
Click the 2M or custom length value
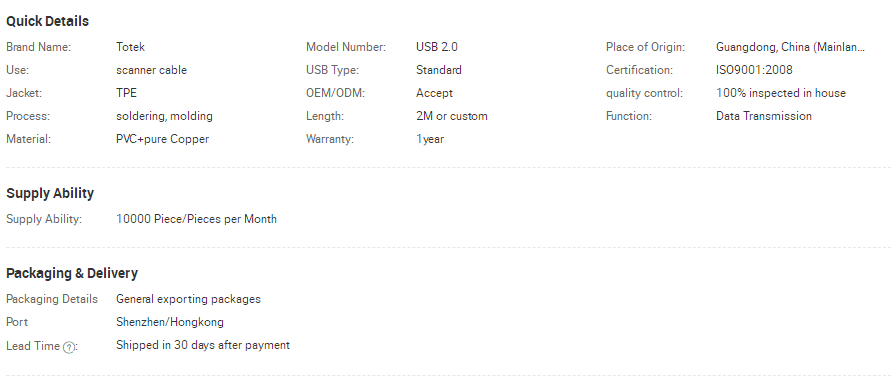point(452,116)
